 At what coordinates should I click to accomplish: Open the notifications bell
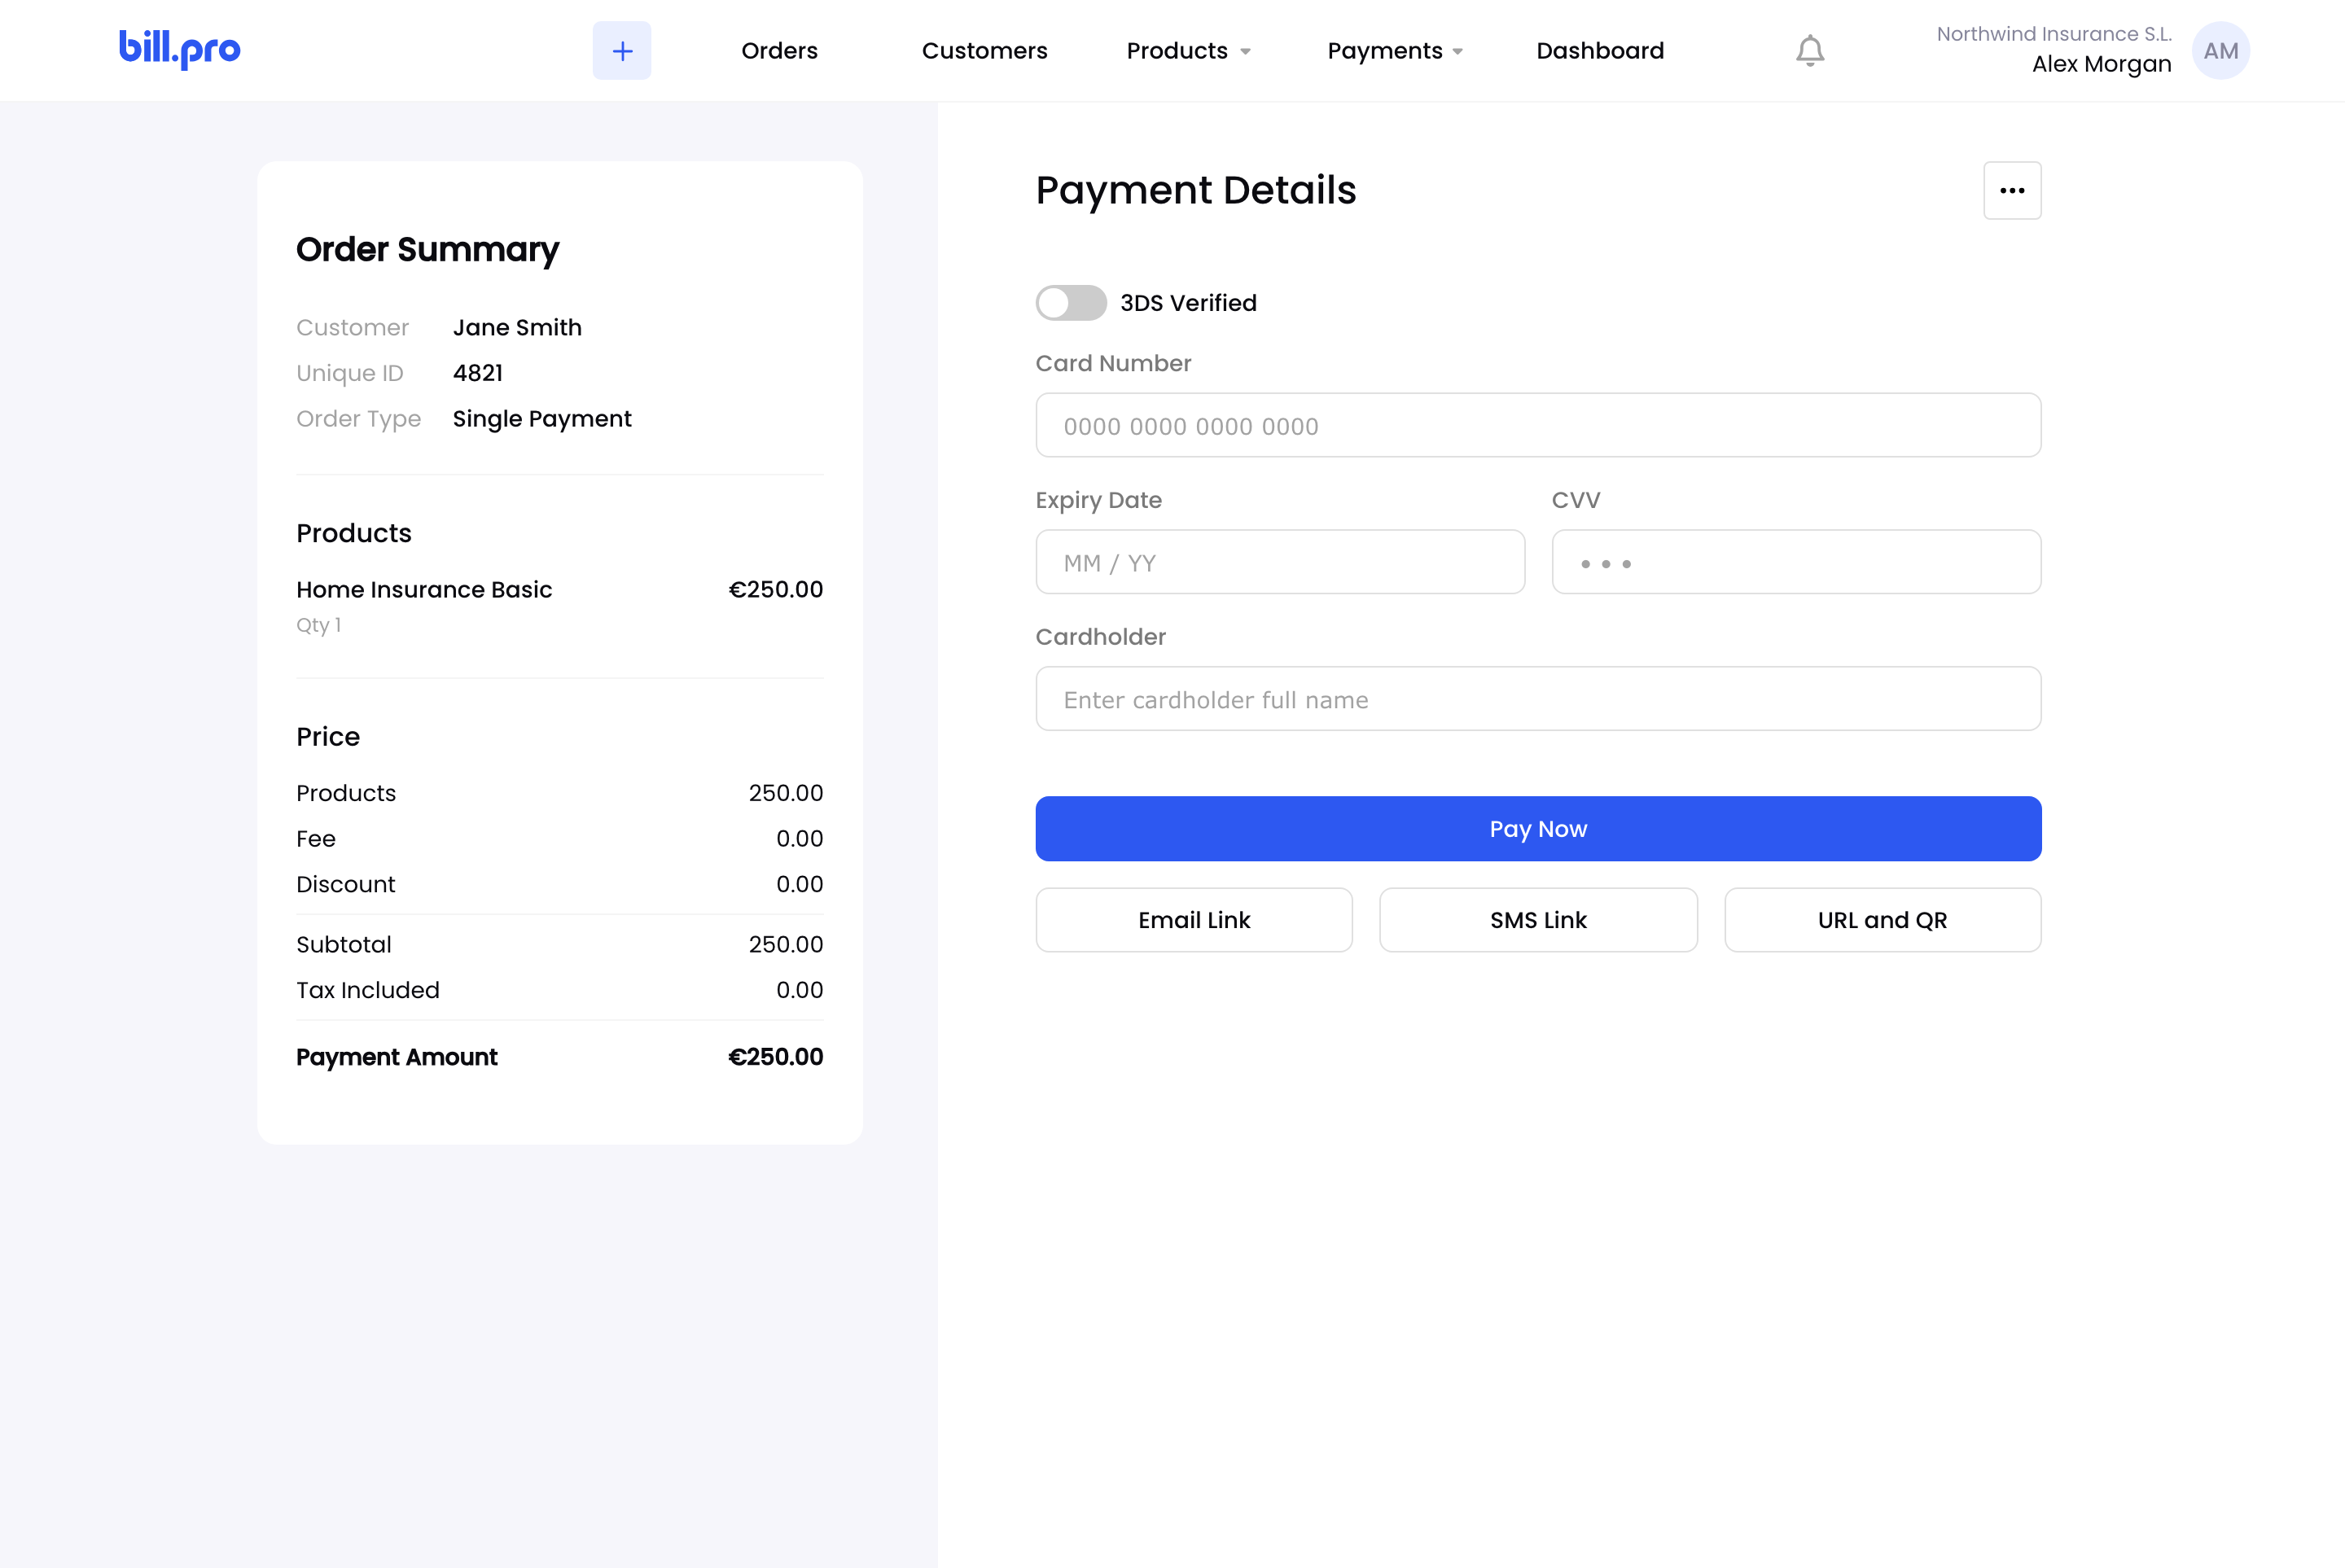point(1810,50)
